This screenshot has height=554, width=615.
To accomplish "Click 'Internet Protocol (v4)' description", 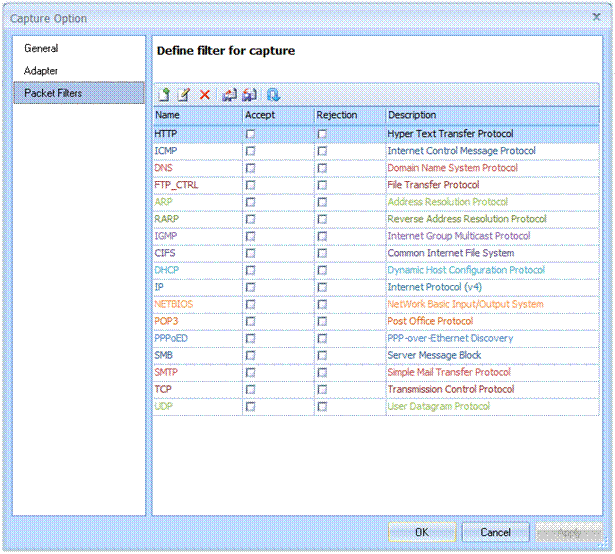I will (x=435, y=287).
